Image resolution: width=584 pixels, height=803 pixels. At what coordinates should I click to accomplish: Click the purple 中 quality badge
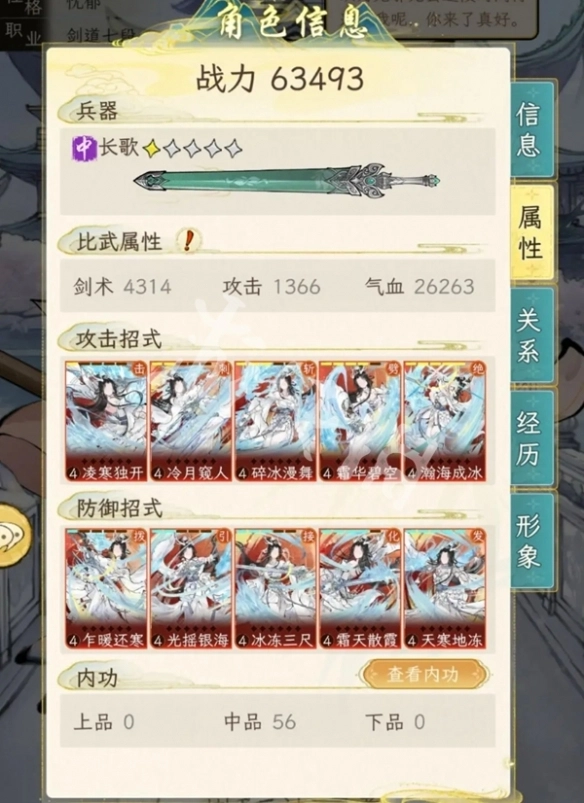[x=84, y=149]
